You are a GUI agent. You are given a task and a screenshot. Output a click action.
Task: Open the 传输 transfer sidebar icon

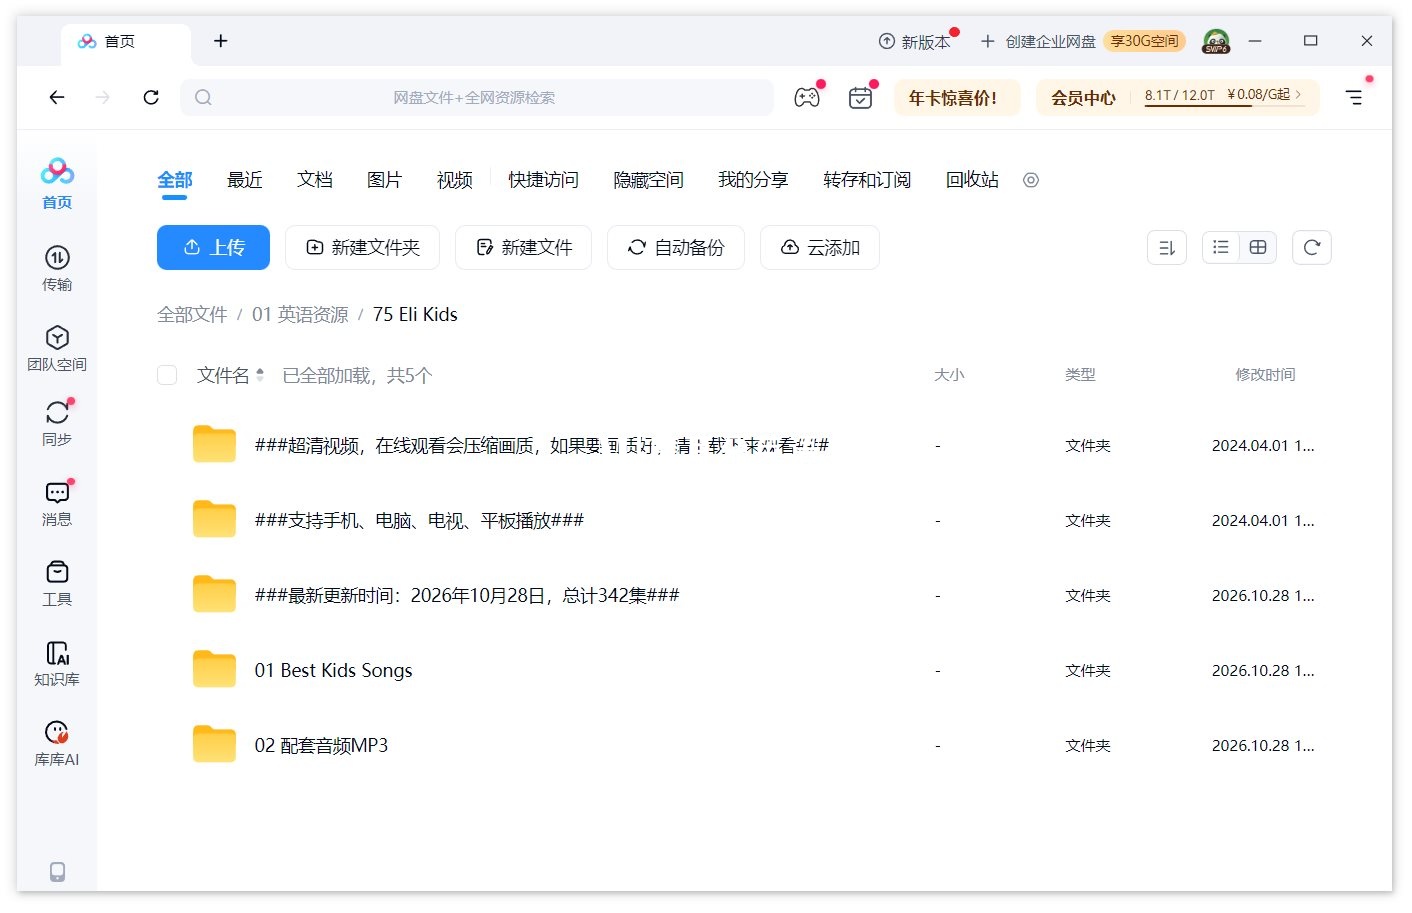pos(57,268)
